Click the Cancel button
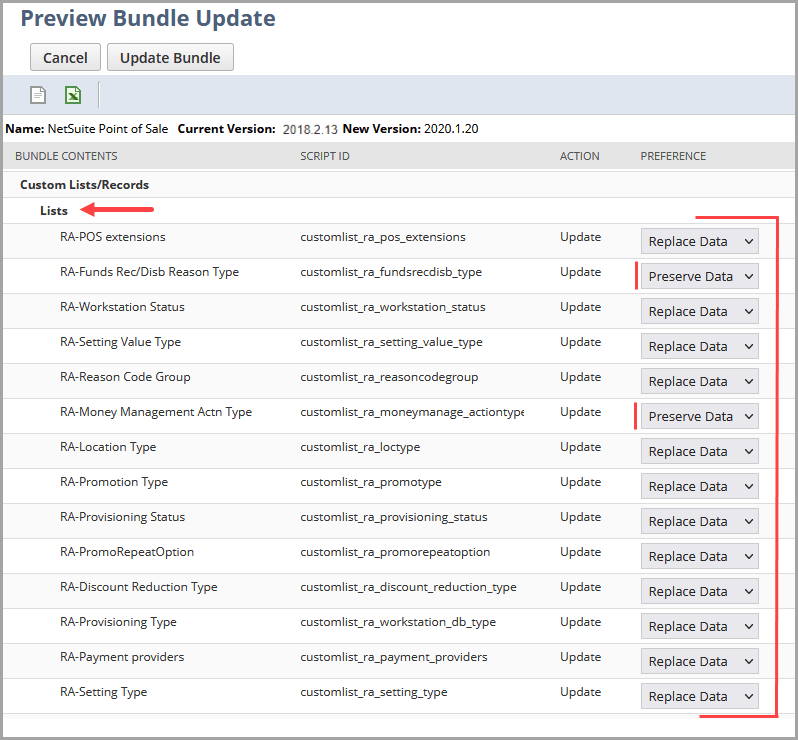Viewport: 798px width, 740px height. click(65, 58)
